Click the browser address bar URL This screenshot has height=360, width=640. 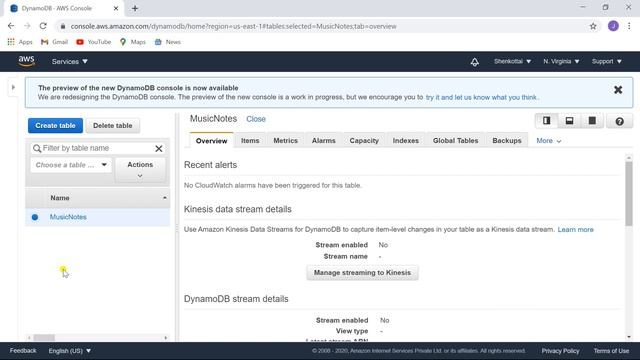pos(233,26)
